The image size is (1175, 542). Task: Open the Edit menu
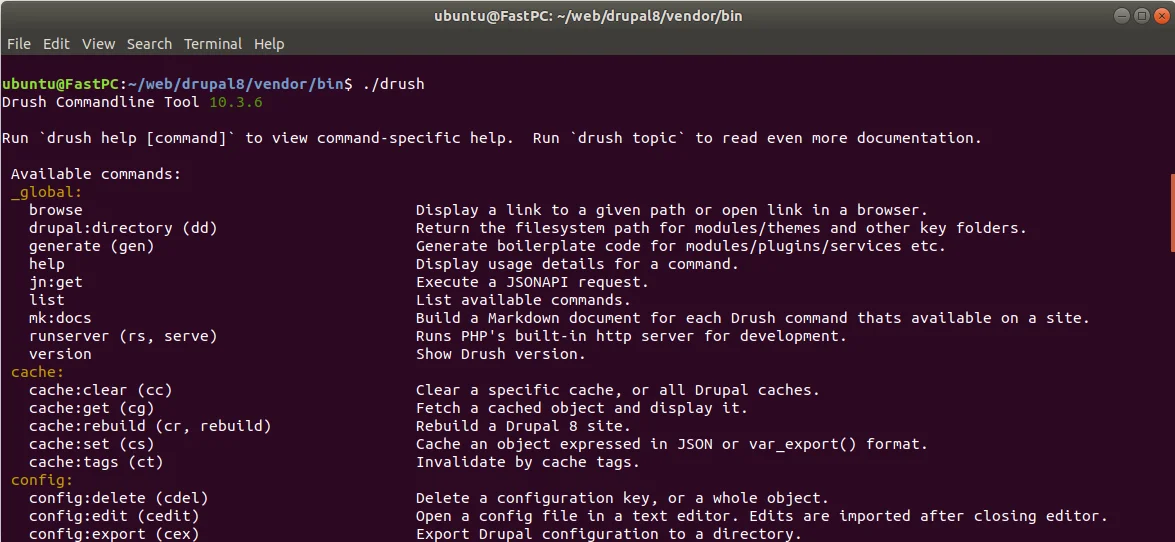[x=56, y=44]
